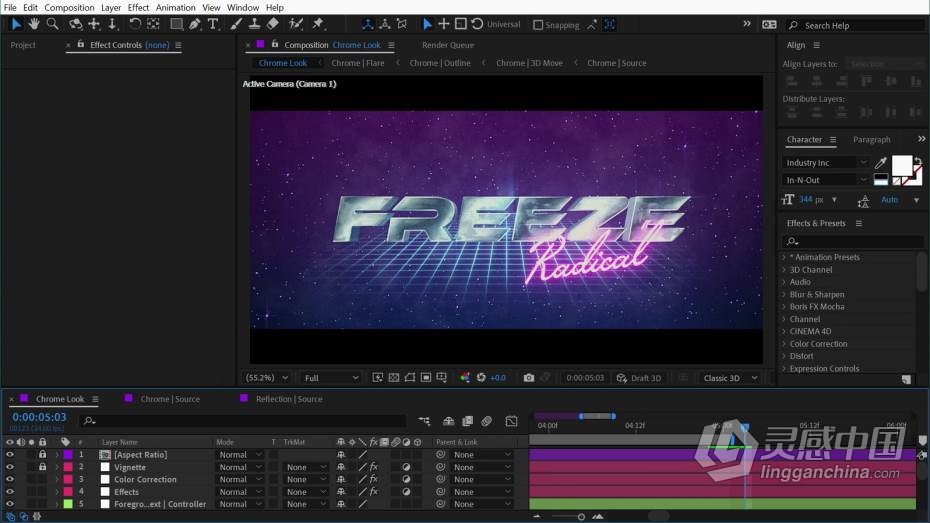Viewport: 930px width, 523px height.
Task: Select the Pan Behind anchor point tool
Action: 153,24
